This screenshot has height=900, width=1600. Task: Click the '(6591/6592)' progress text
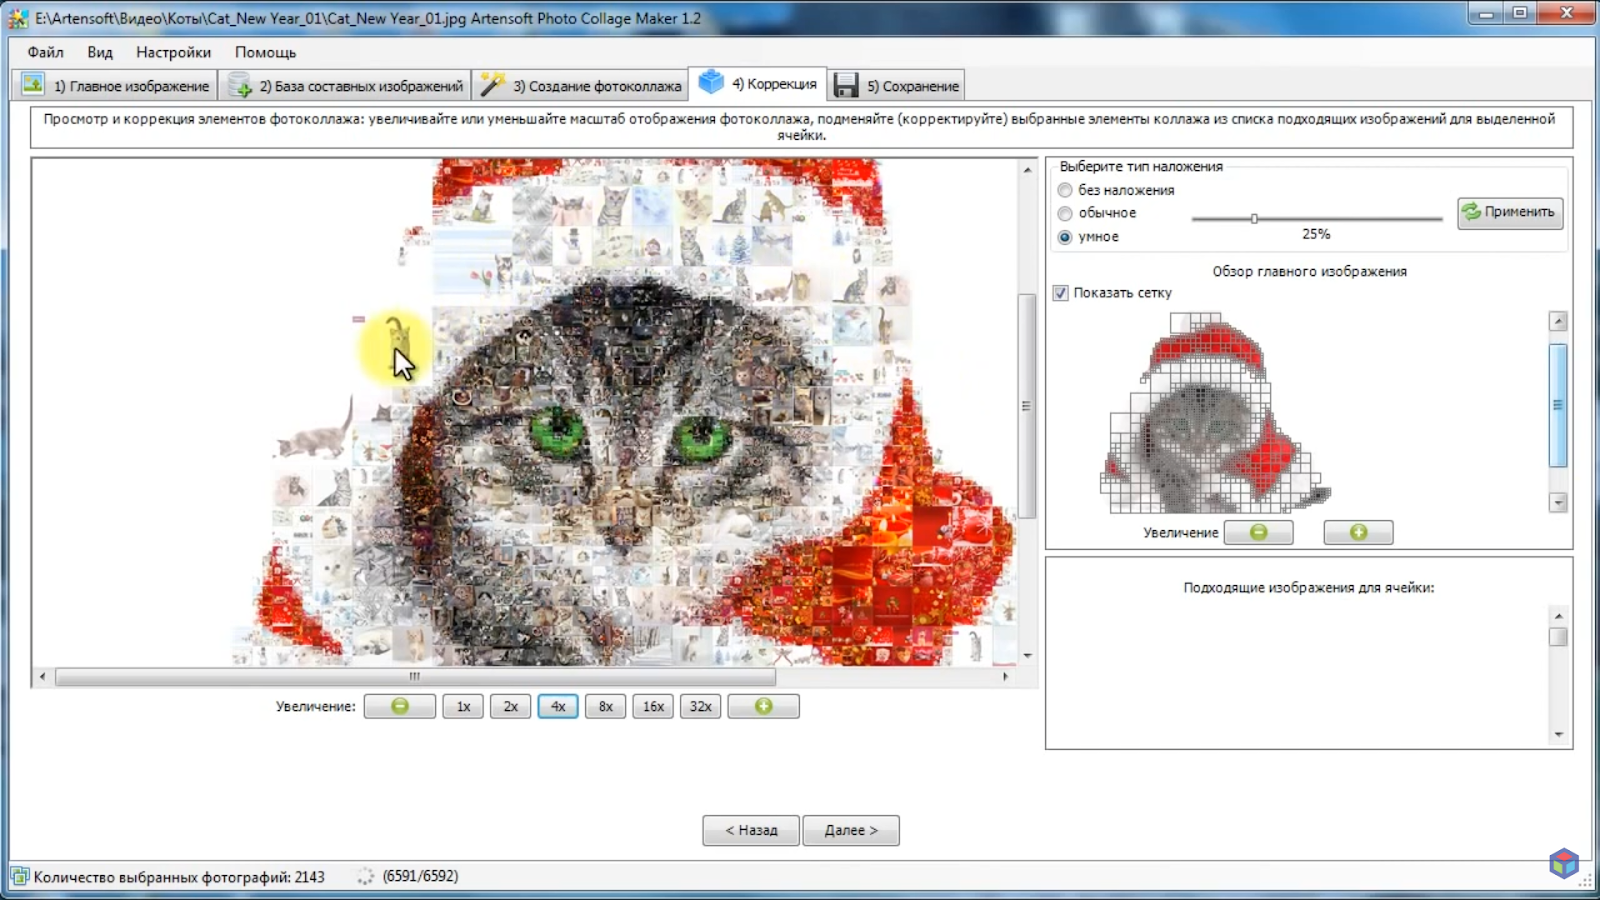pos(420,876)
